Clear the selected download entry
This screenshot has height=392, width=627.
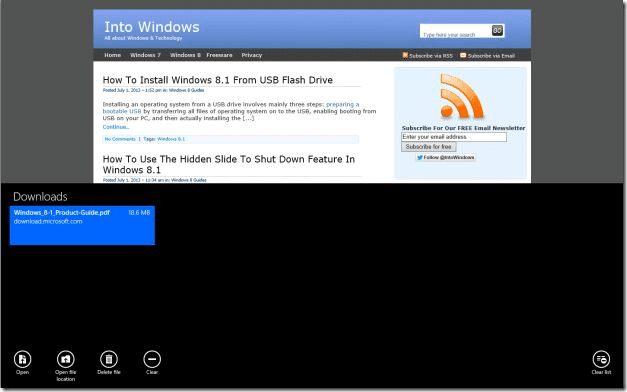[x=152, y=359]
